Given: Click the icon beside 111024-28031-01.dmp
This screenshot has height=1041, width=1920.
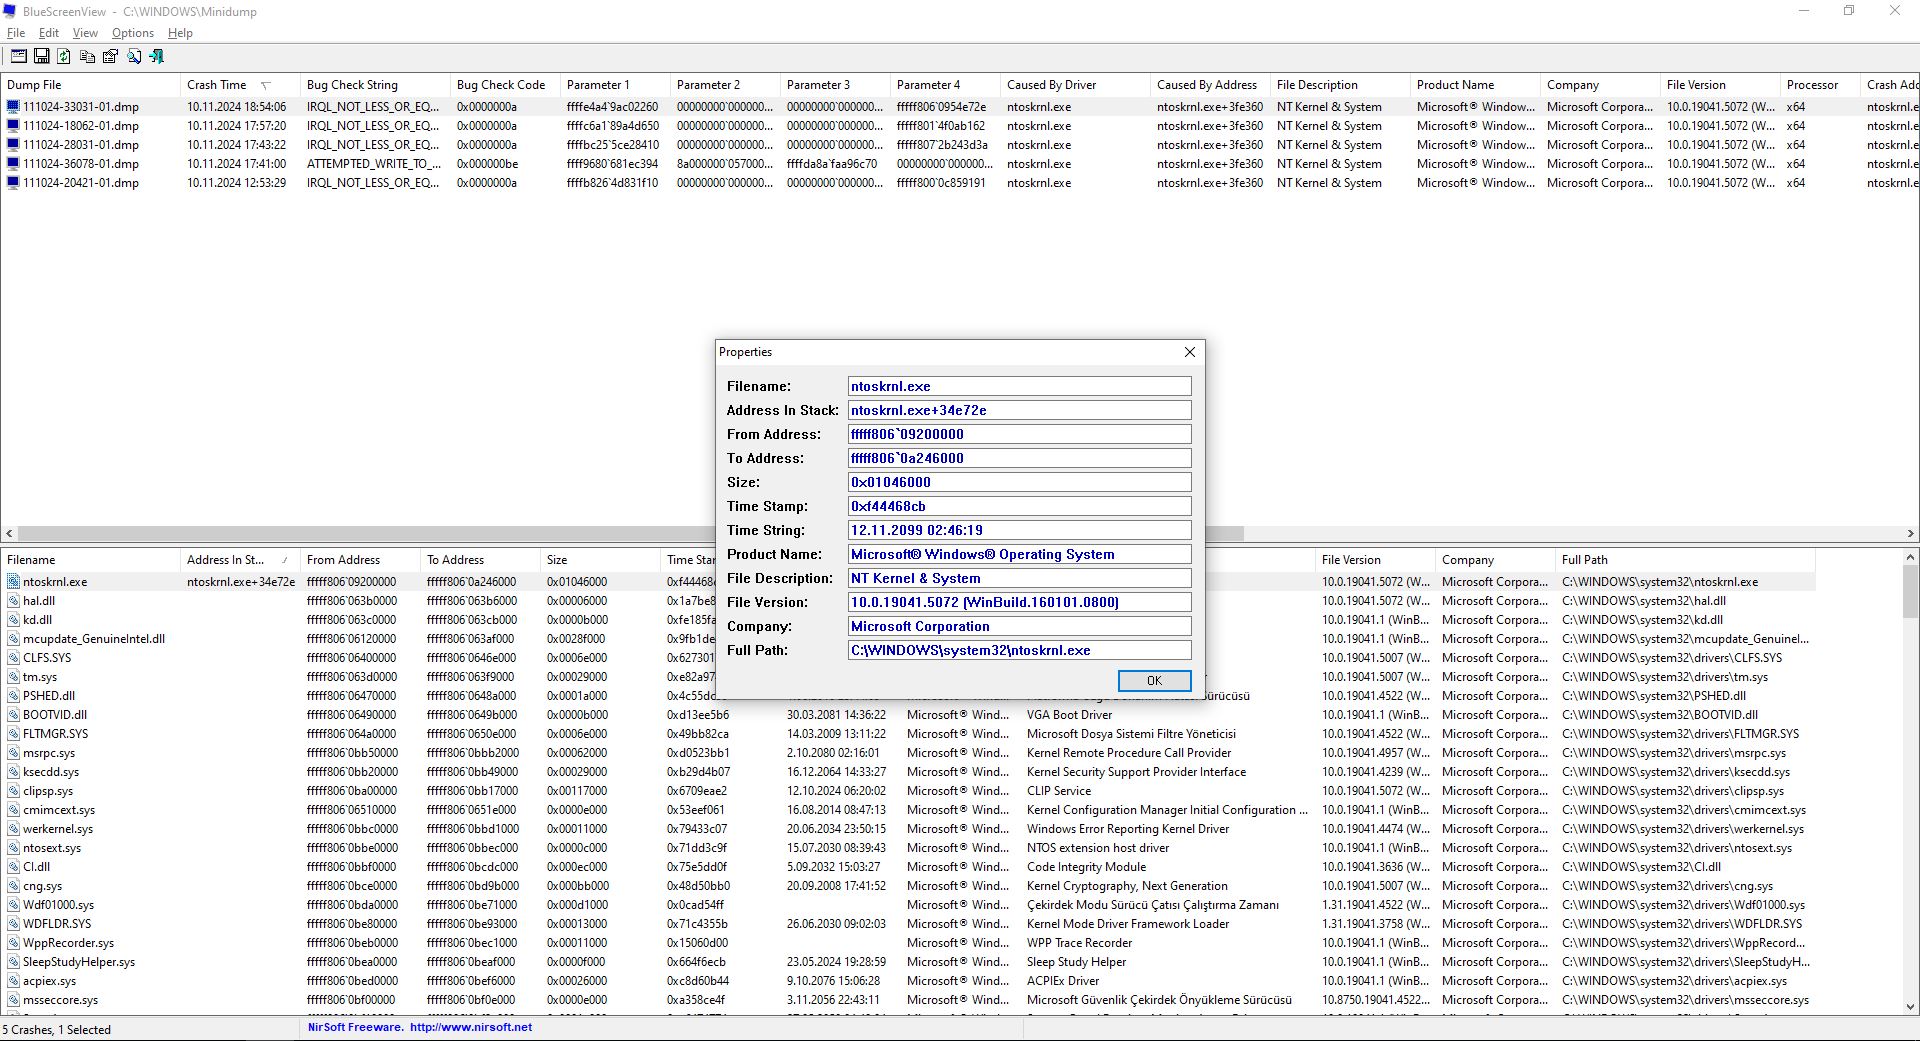Looking at the screenshot, I should click(x=13, y=145).
